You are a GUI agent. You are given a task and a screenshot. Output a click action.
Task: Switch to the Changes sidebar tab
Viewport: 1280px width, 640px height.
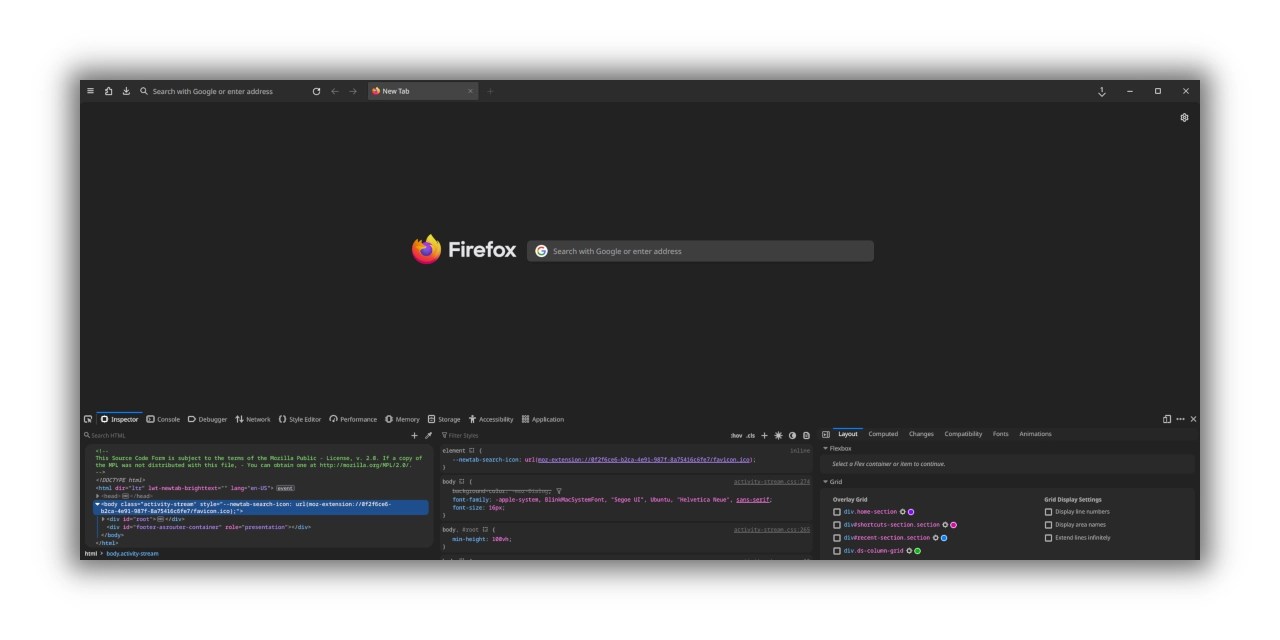tap(921, 434)
